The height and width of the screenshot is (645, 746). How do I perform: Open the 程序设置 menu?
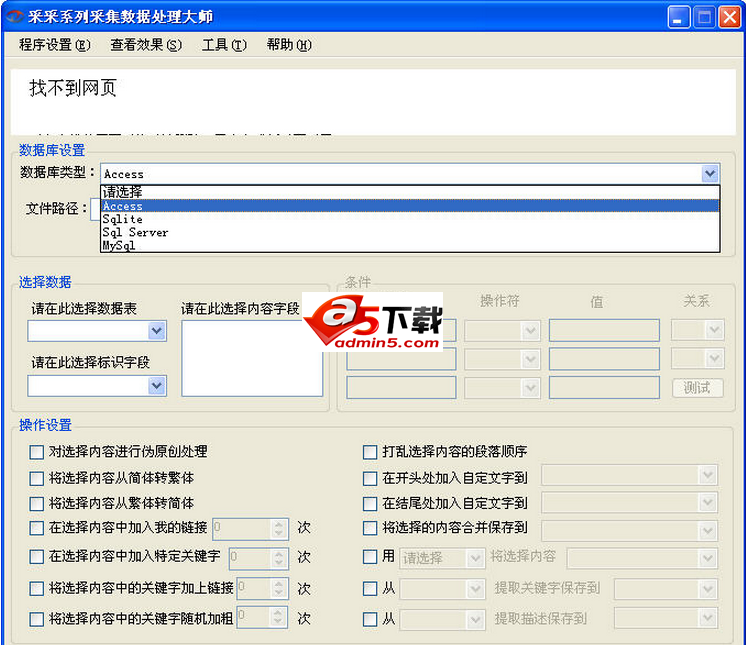click(54, 45)
